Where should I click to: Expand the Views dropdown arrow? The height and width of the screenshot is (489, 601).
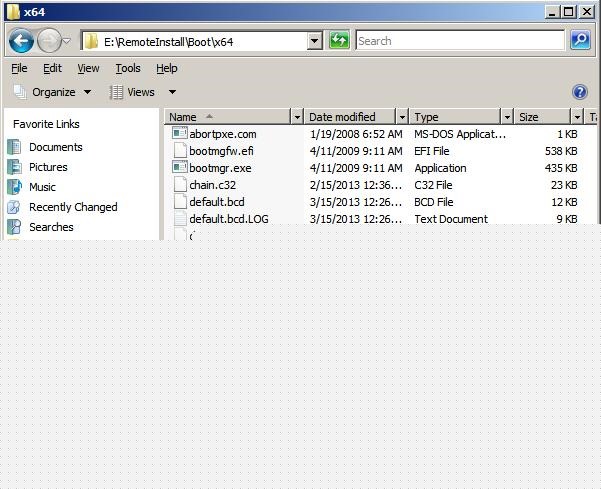click(x=172, y=92)
